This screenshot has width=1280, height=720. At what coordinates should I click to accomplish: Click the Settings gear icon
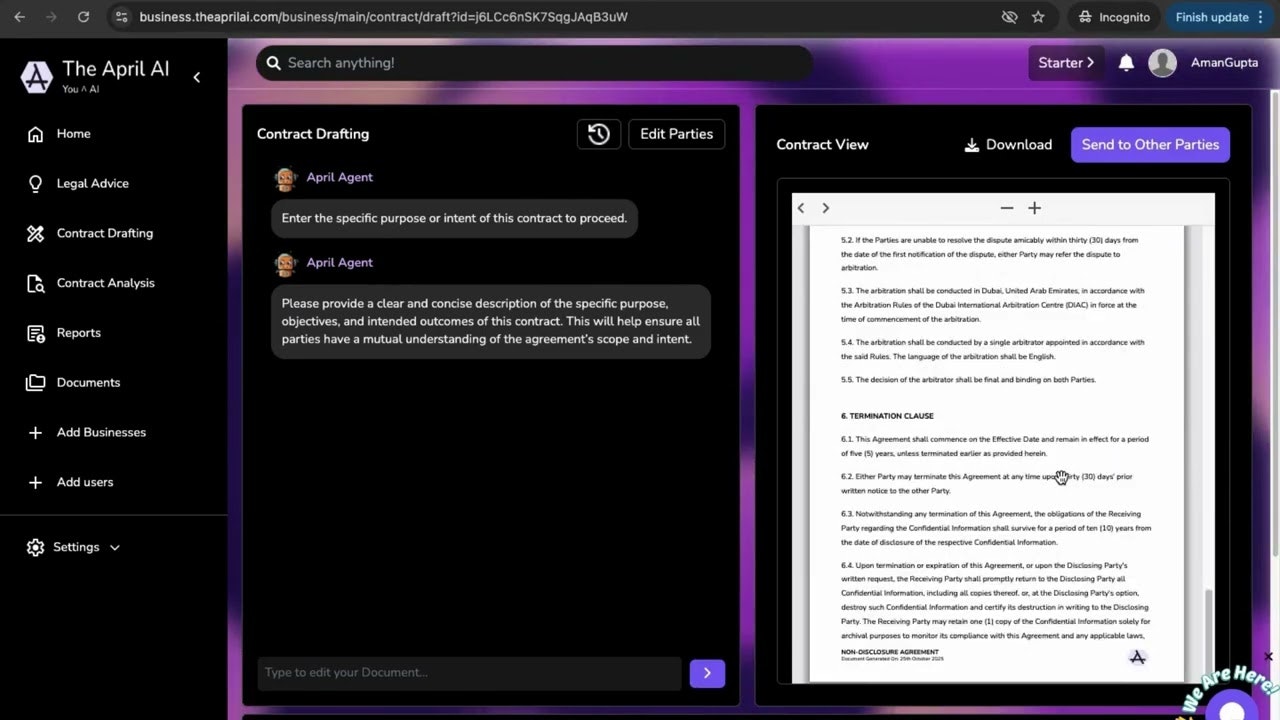click(36, 547)
